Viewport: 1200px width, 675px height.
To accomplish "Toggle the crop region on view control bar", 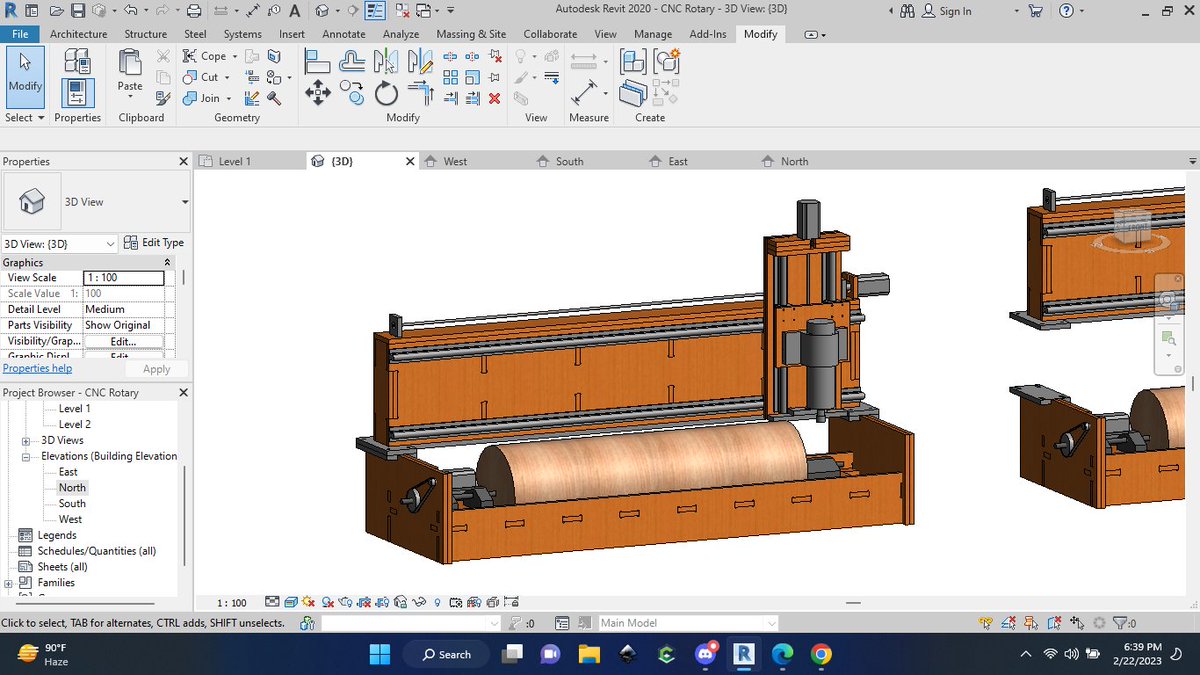I will point(363,602).
